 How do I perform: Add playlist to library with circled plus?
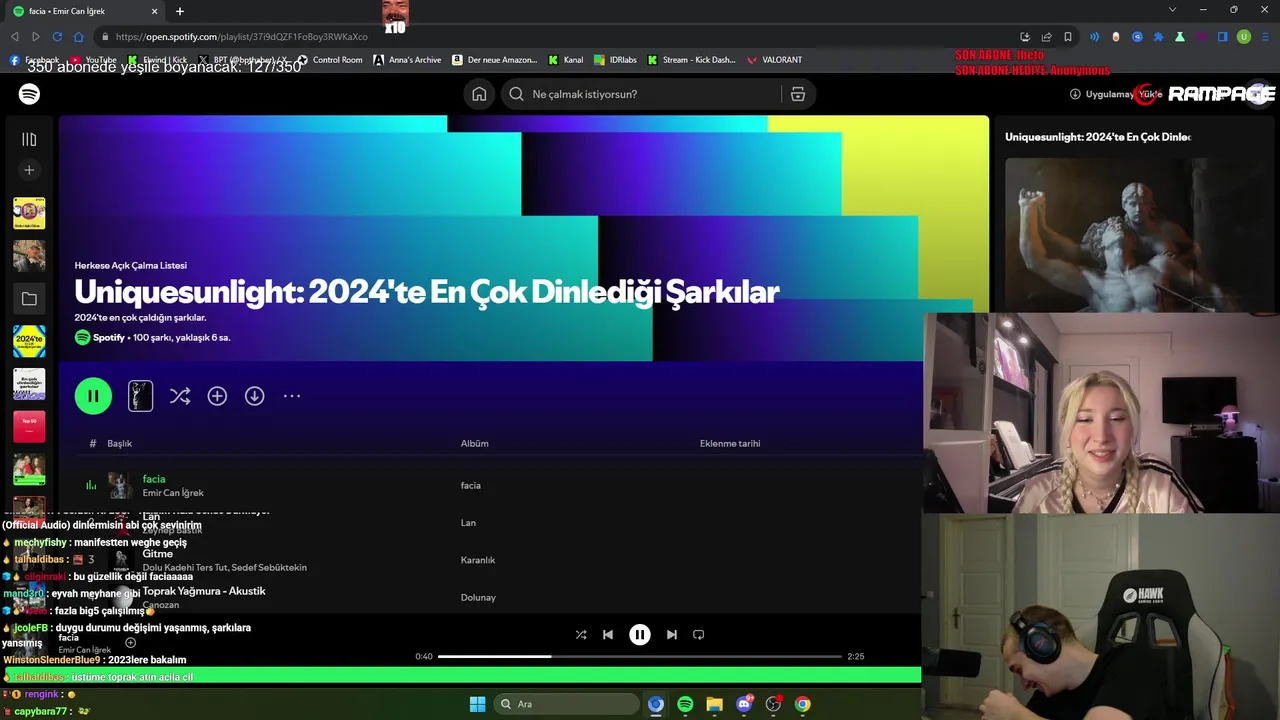pyautogui.click(x=217, y=396)
